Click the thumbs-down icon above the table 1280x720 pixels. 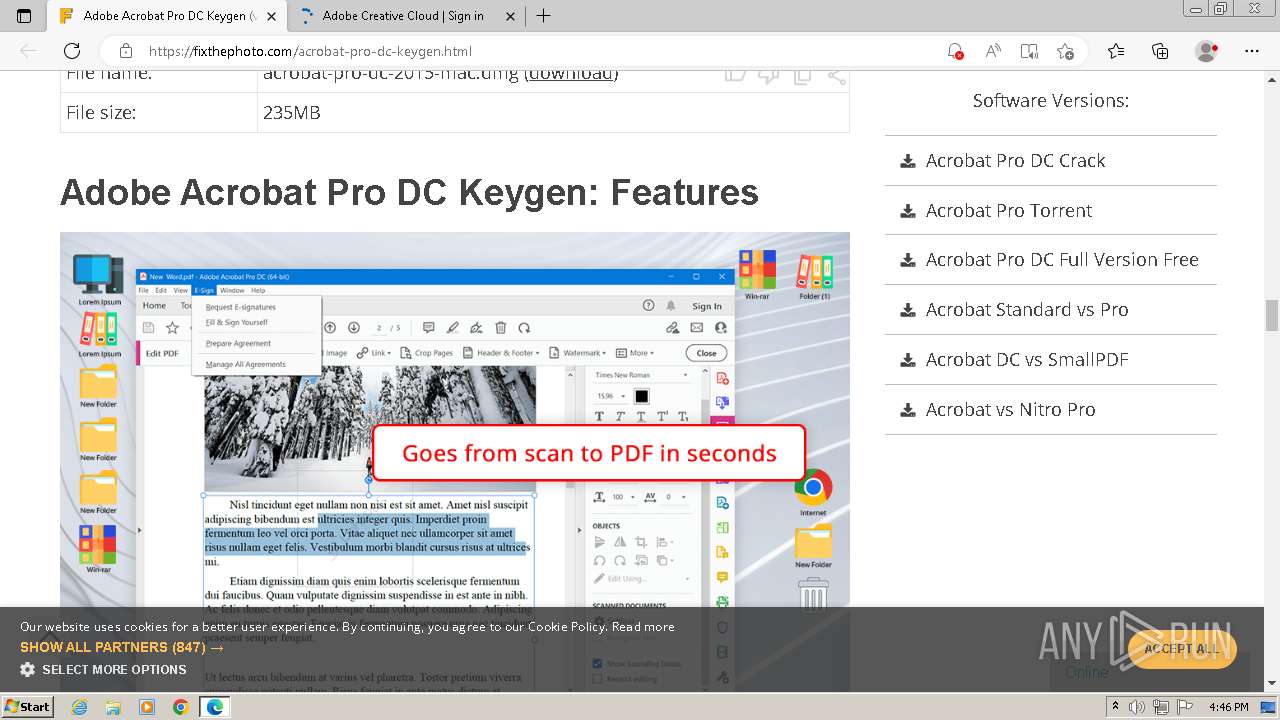[x=768, y=74]
